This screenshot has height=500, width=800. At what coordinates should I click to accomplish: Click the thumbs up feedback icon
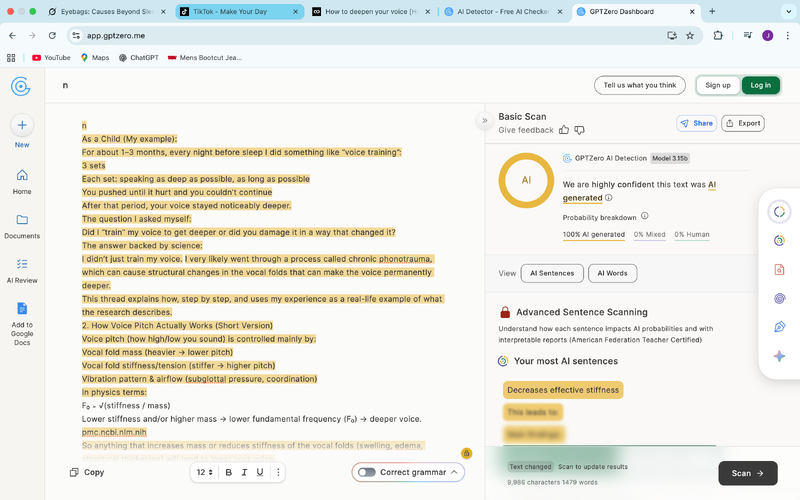(x=564, y=130)
